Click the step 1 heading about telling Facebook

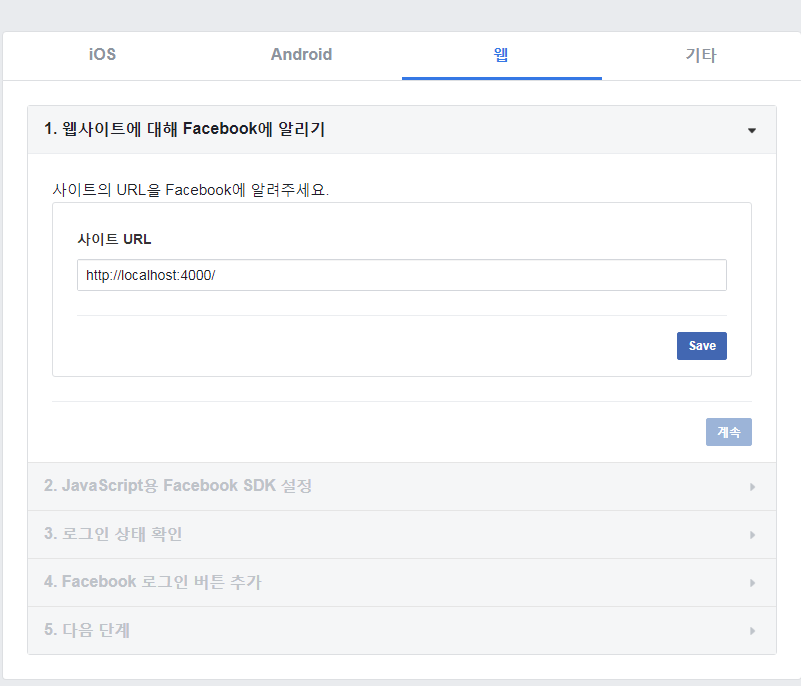pos(184,129)
